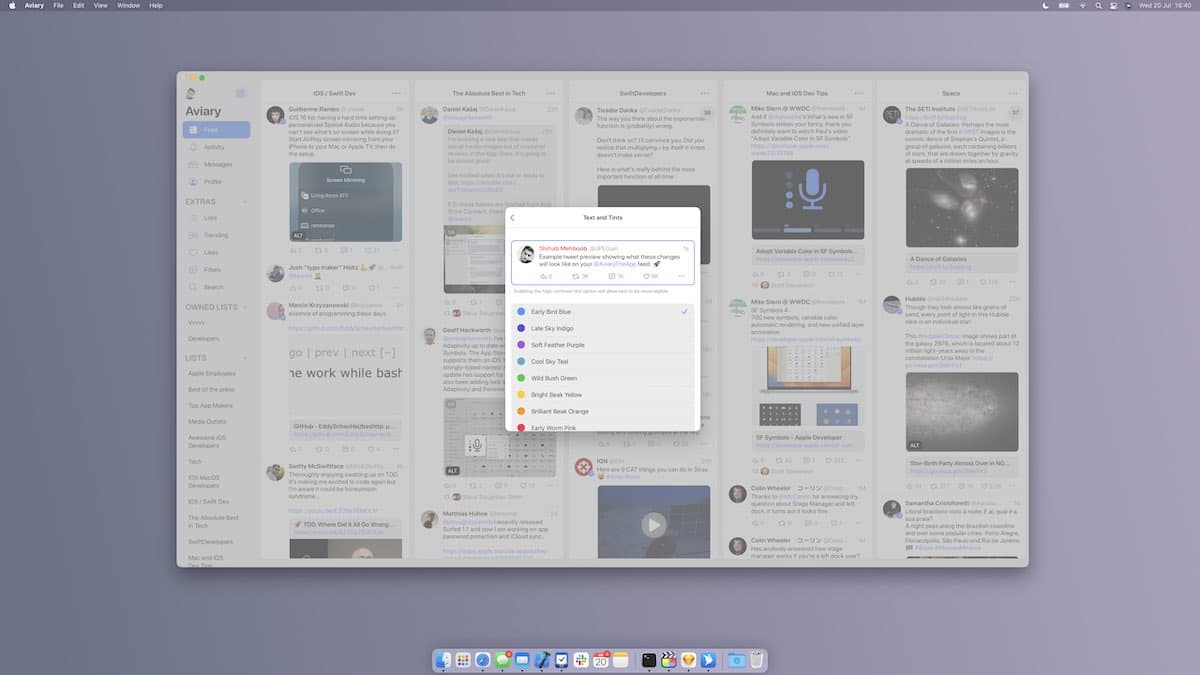Select Cool Sky Teal tint
This screenshot has height=675, width=1200.
(602, 361)
